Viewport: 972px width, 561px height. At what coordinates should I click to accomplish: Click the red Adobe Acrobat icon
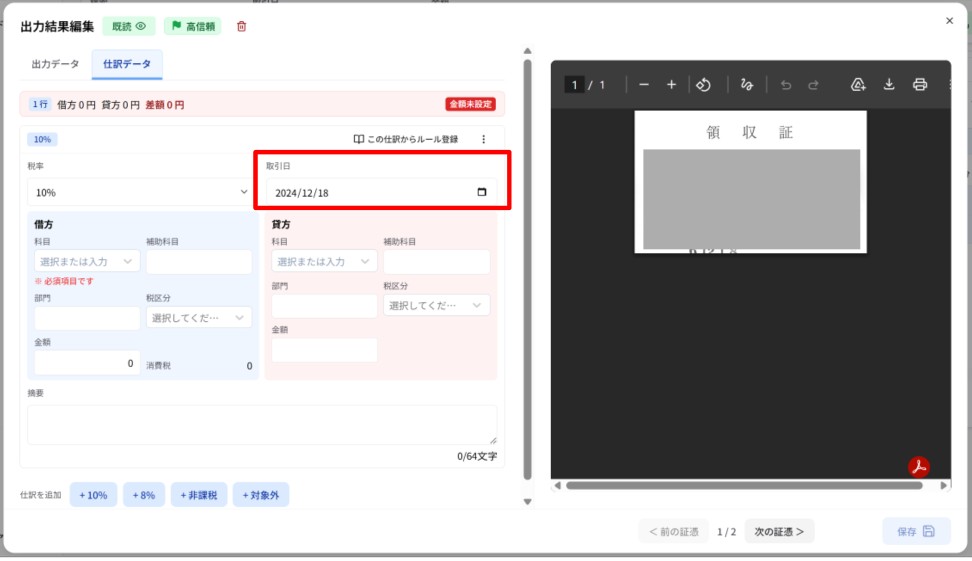coord(919,467)
